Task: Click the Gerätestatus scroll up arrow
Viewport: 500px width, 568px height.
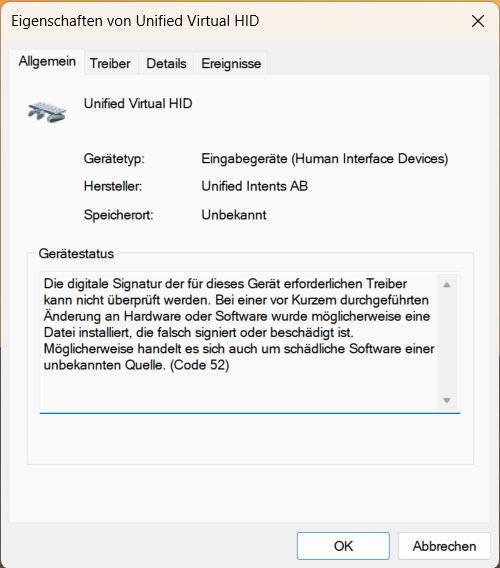Action: coord(447,285)
